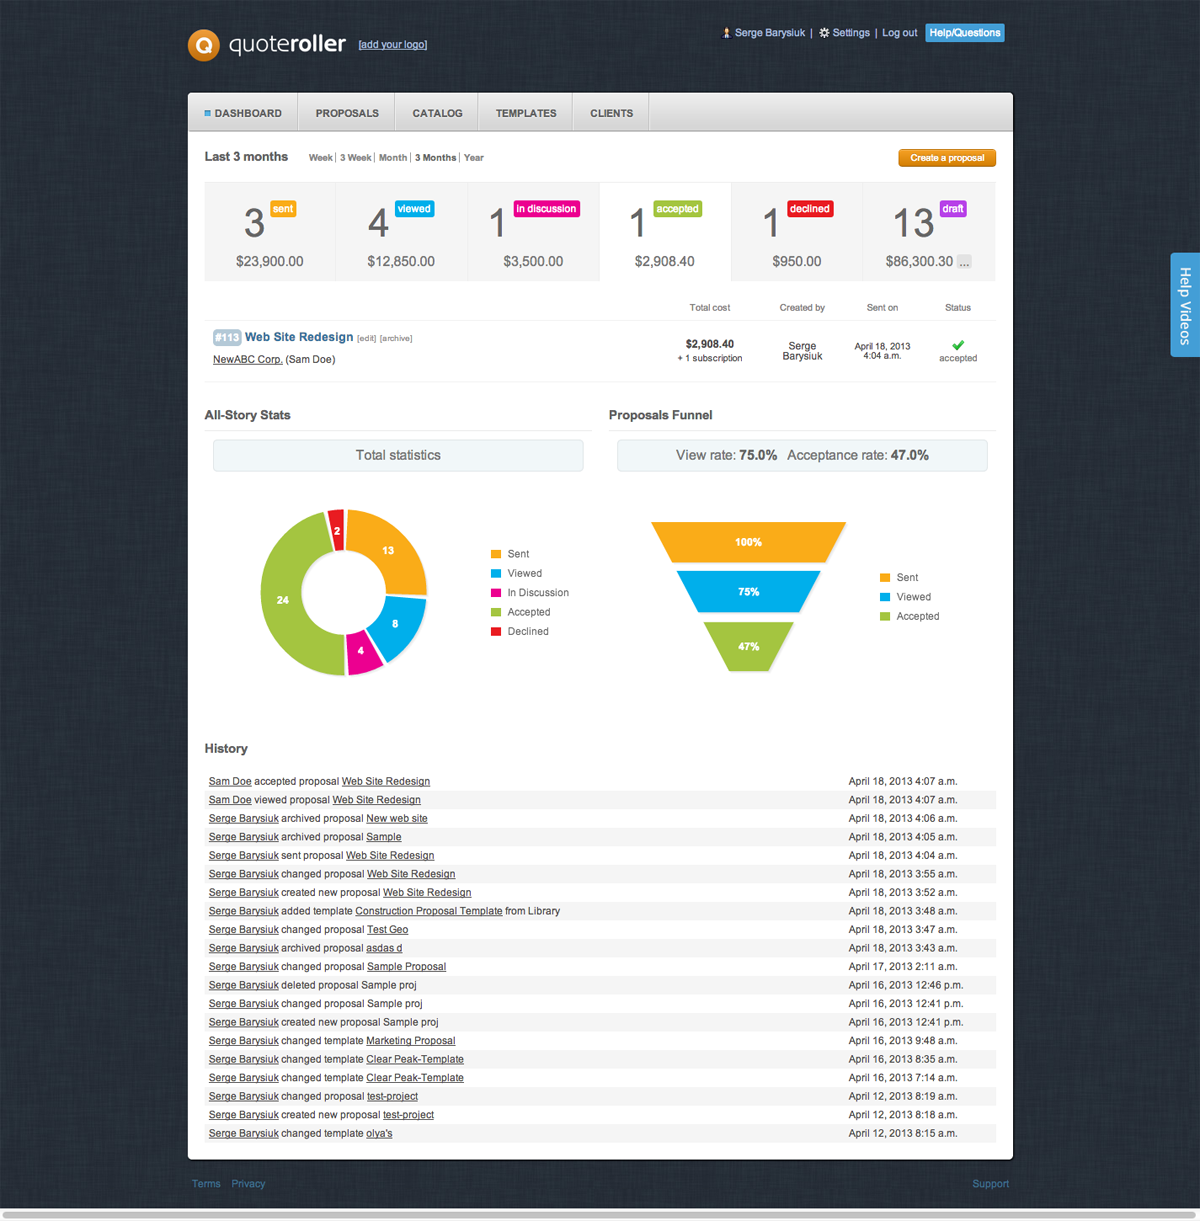Open the Proposals tab

[x=347, y=113]
